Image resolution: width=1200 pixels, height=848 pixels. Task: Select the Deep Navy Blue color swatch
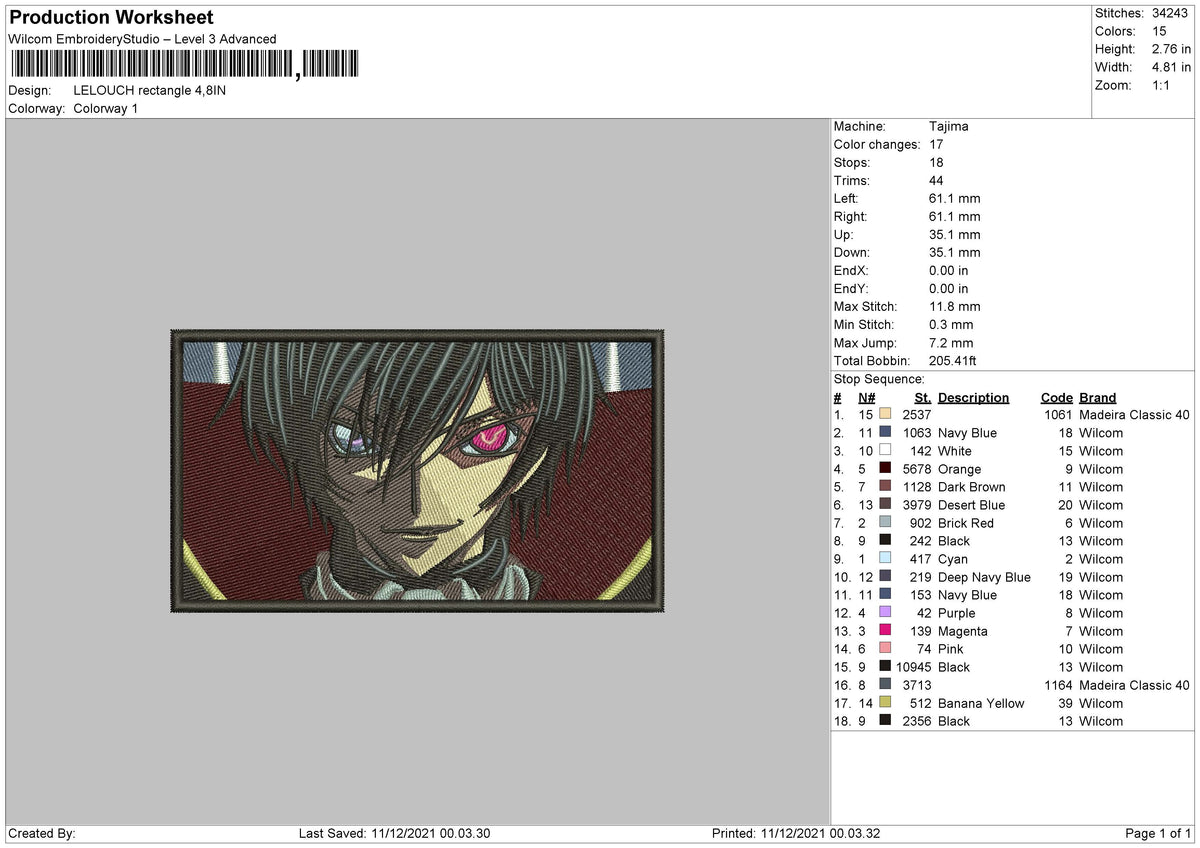[x=885, y=577]
